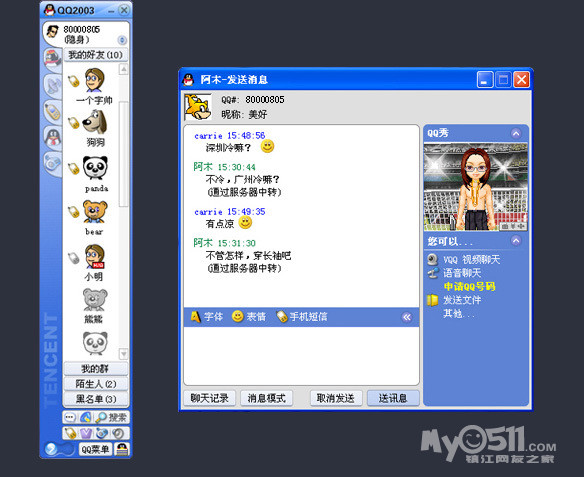Select the offline gray bear contact 熊熊

click(95, 300)
